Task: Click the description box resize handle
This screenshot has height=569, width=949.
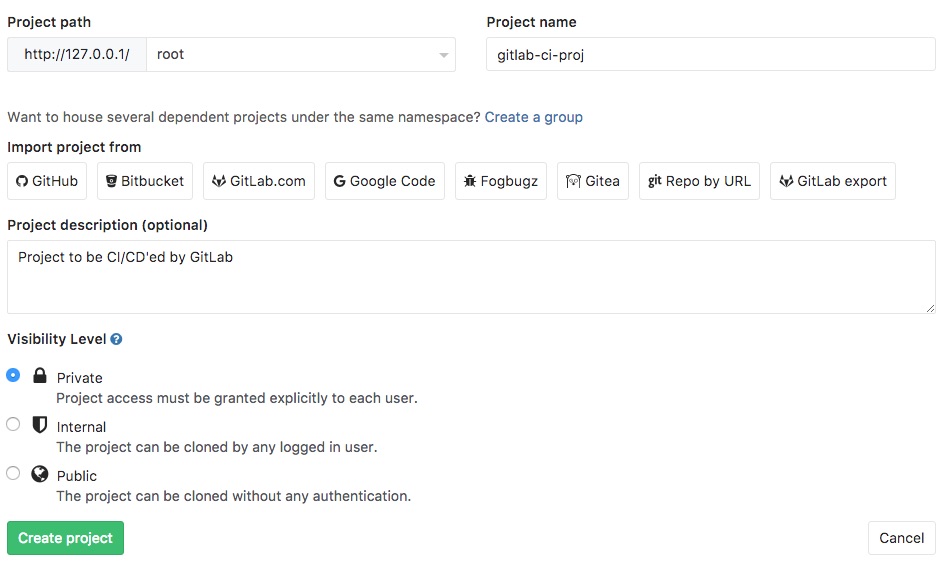Action: pos(930,308)
